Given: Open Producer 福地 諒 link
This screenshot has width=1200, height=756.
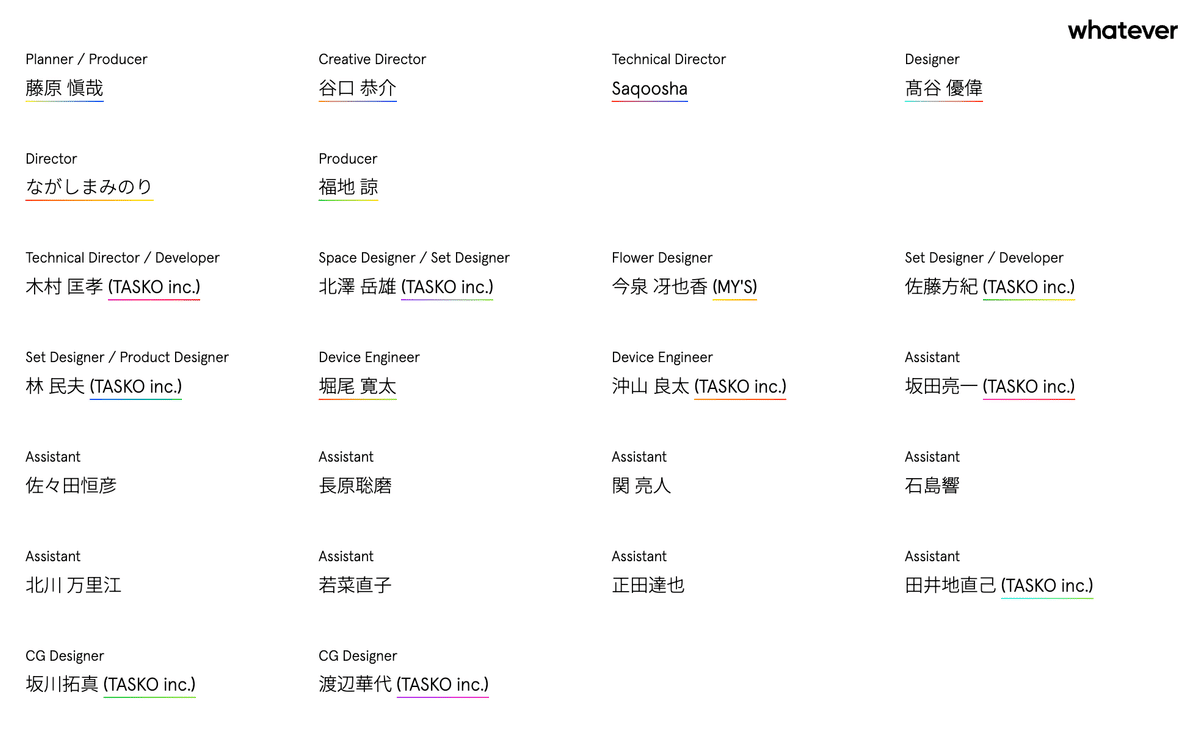Looking at the screenshot, I should click(x=348, y=187).
